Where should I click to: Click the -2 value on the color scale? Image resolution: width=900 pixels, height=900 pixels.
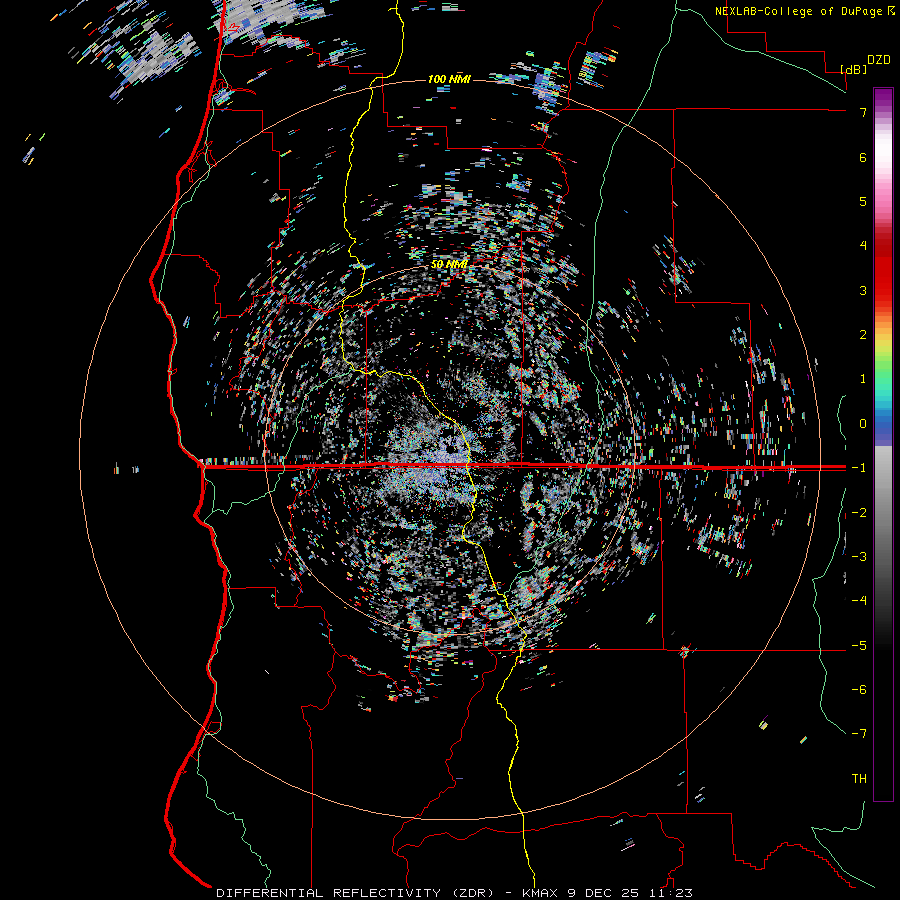859,513
